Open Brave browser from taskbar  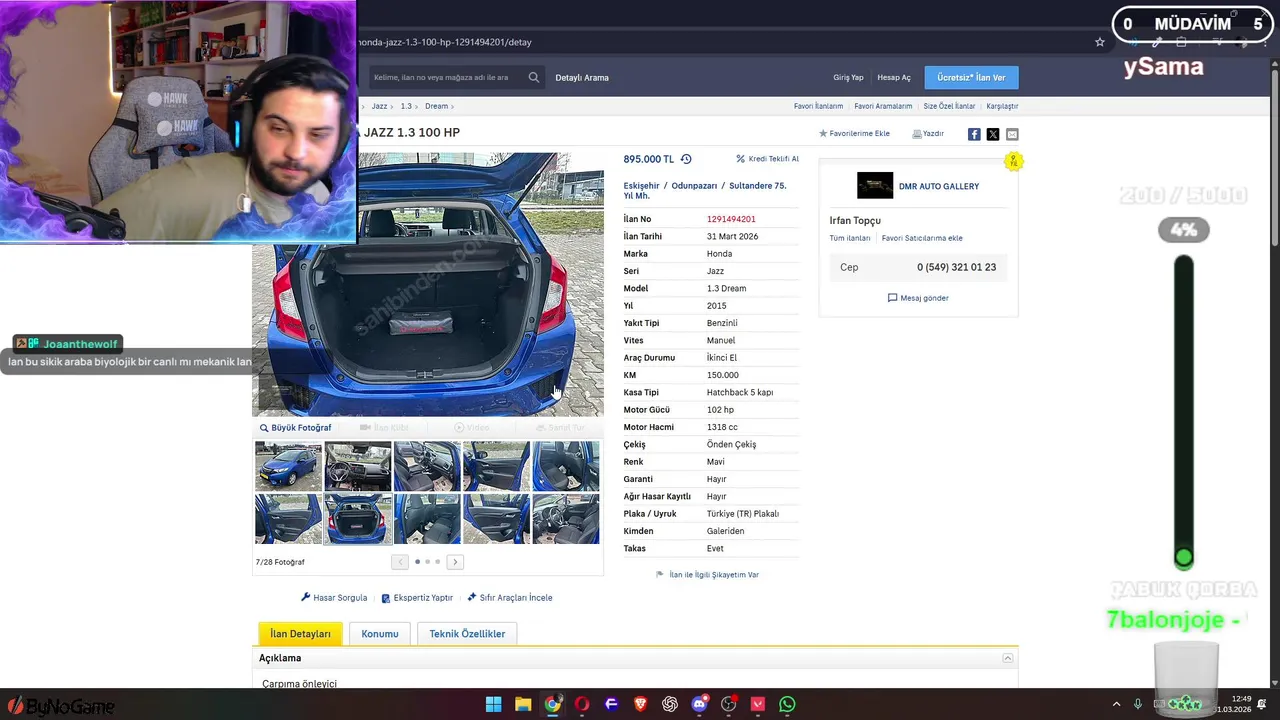coord(641,704)
